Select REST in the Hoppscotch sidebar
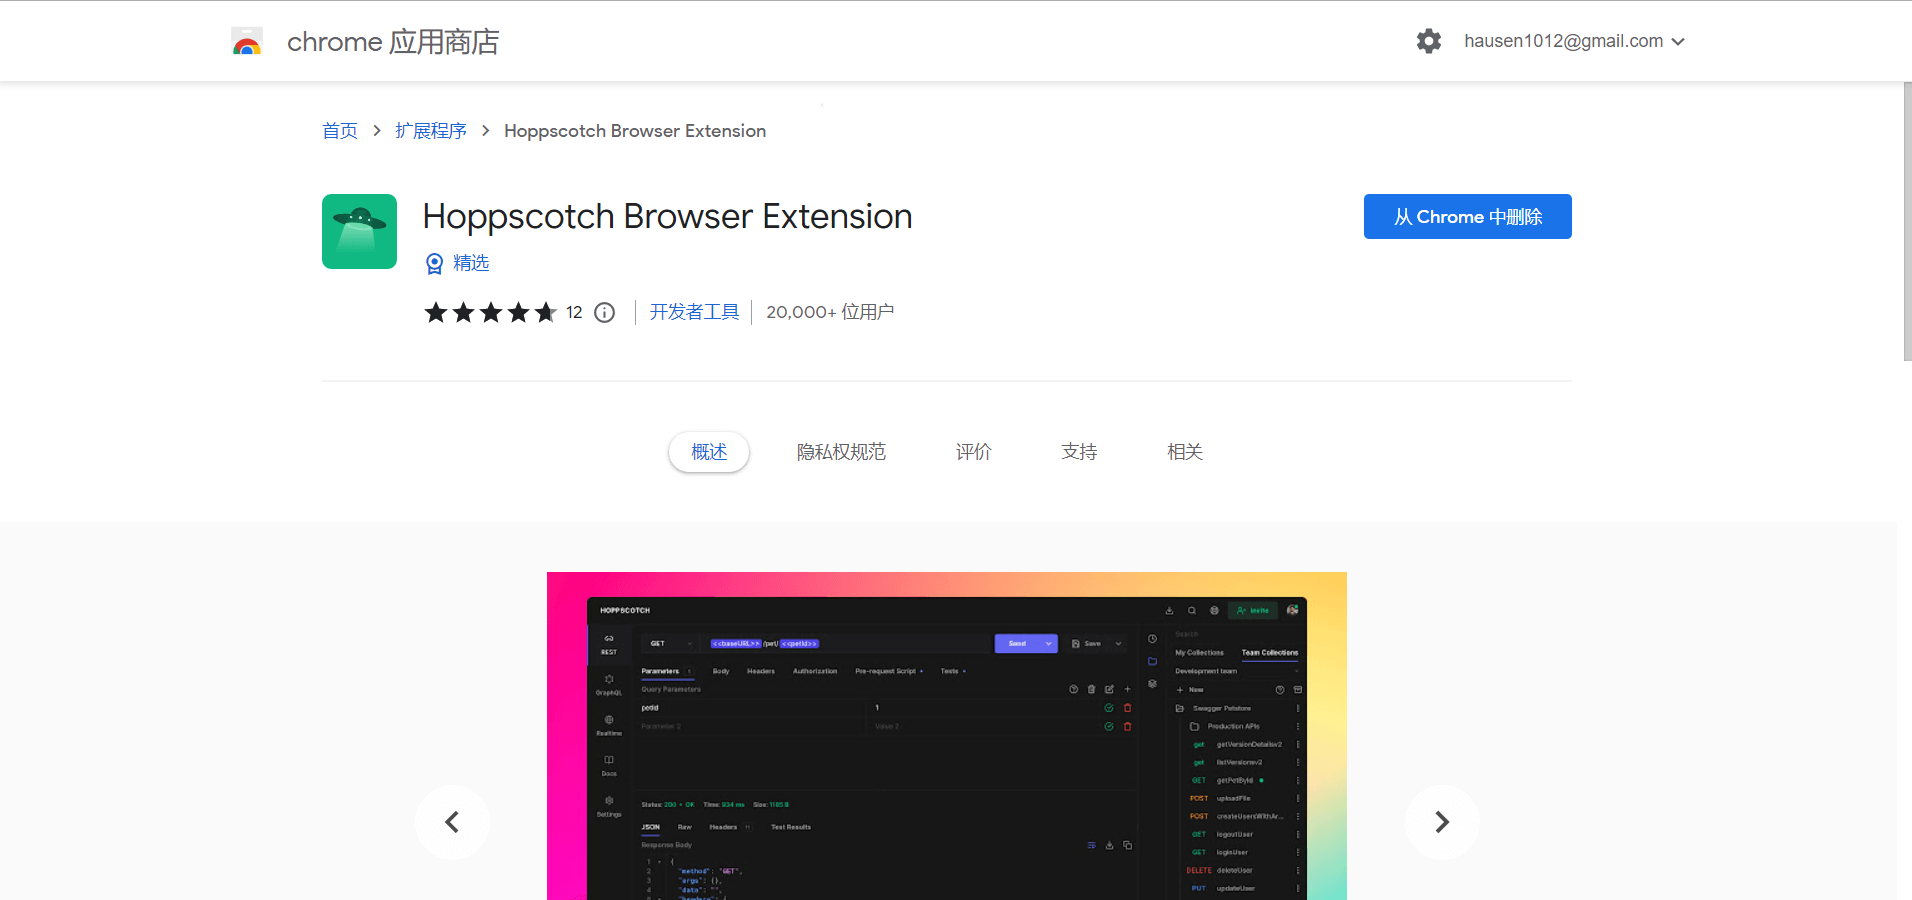This screenshot has width=1912, height=900. tap(609, 639)
